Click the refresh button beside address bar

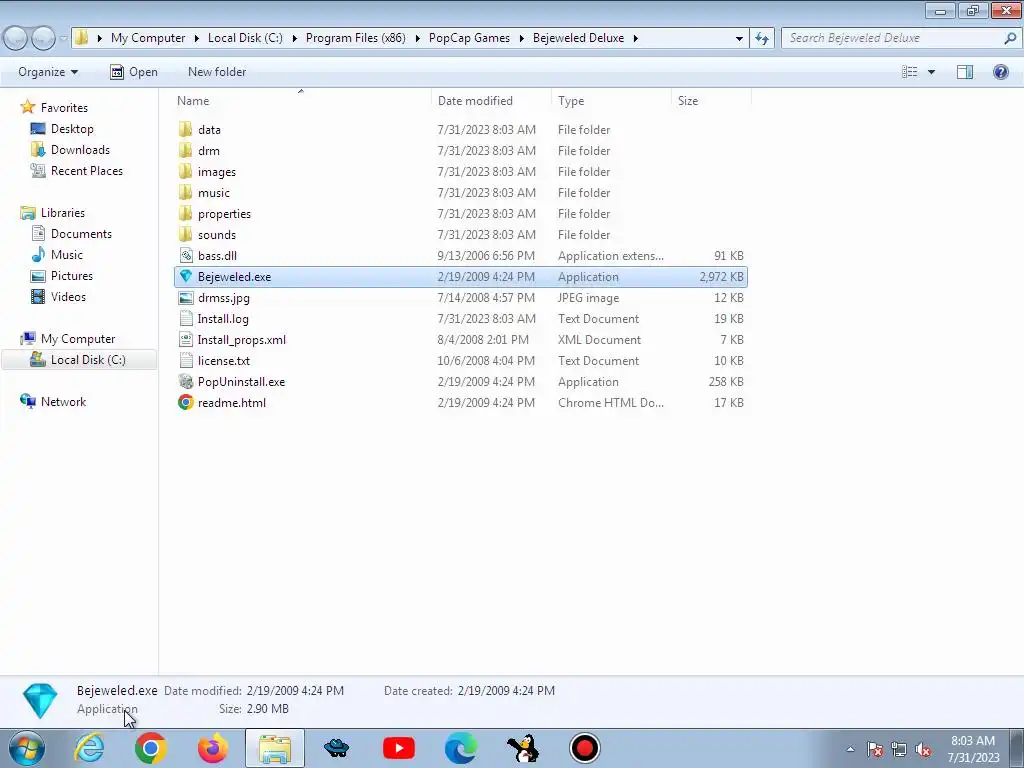pos(762,38)
